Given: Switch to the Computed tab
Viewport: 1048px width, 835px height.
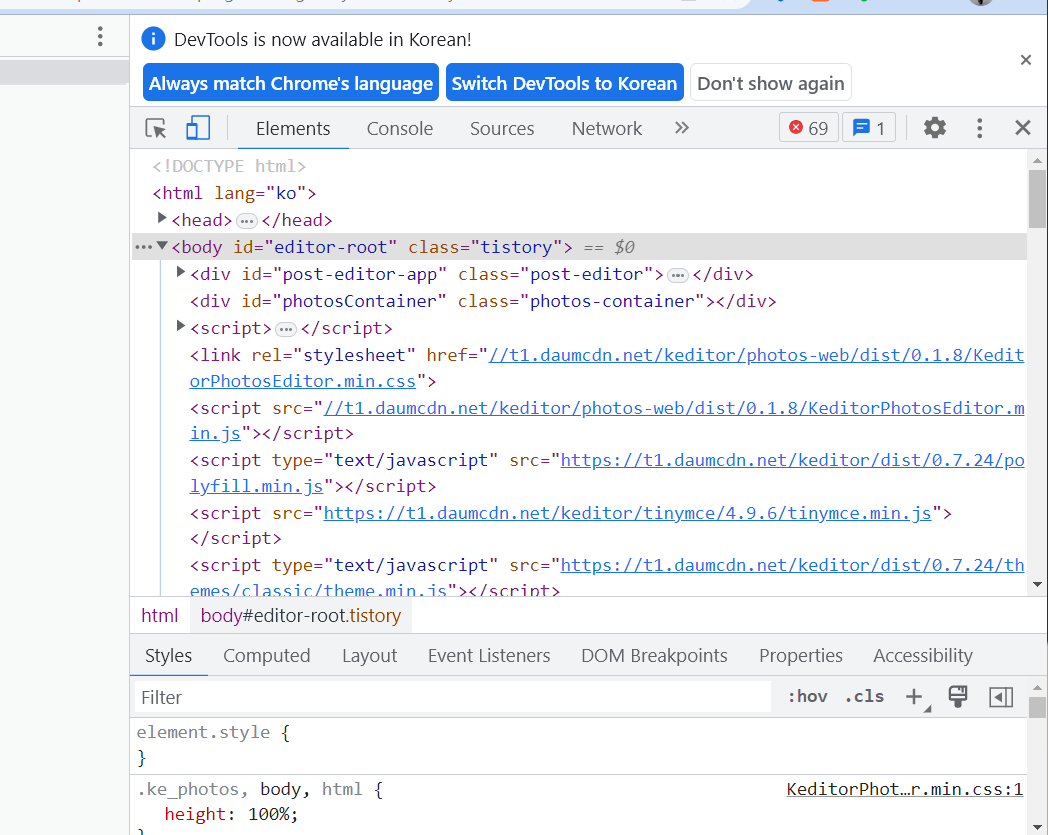Looking at the screenshot, I should [x=267, y=655].
